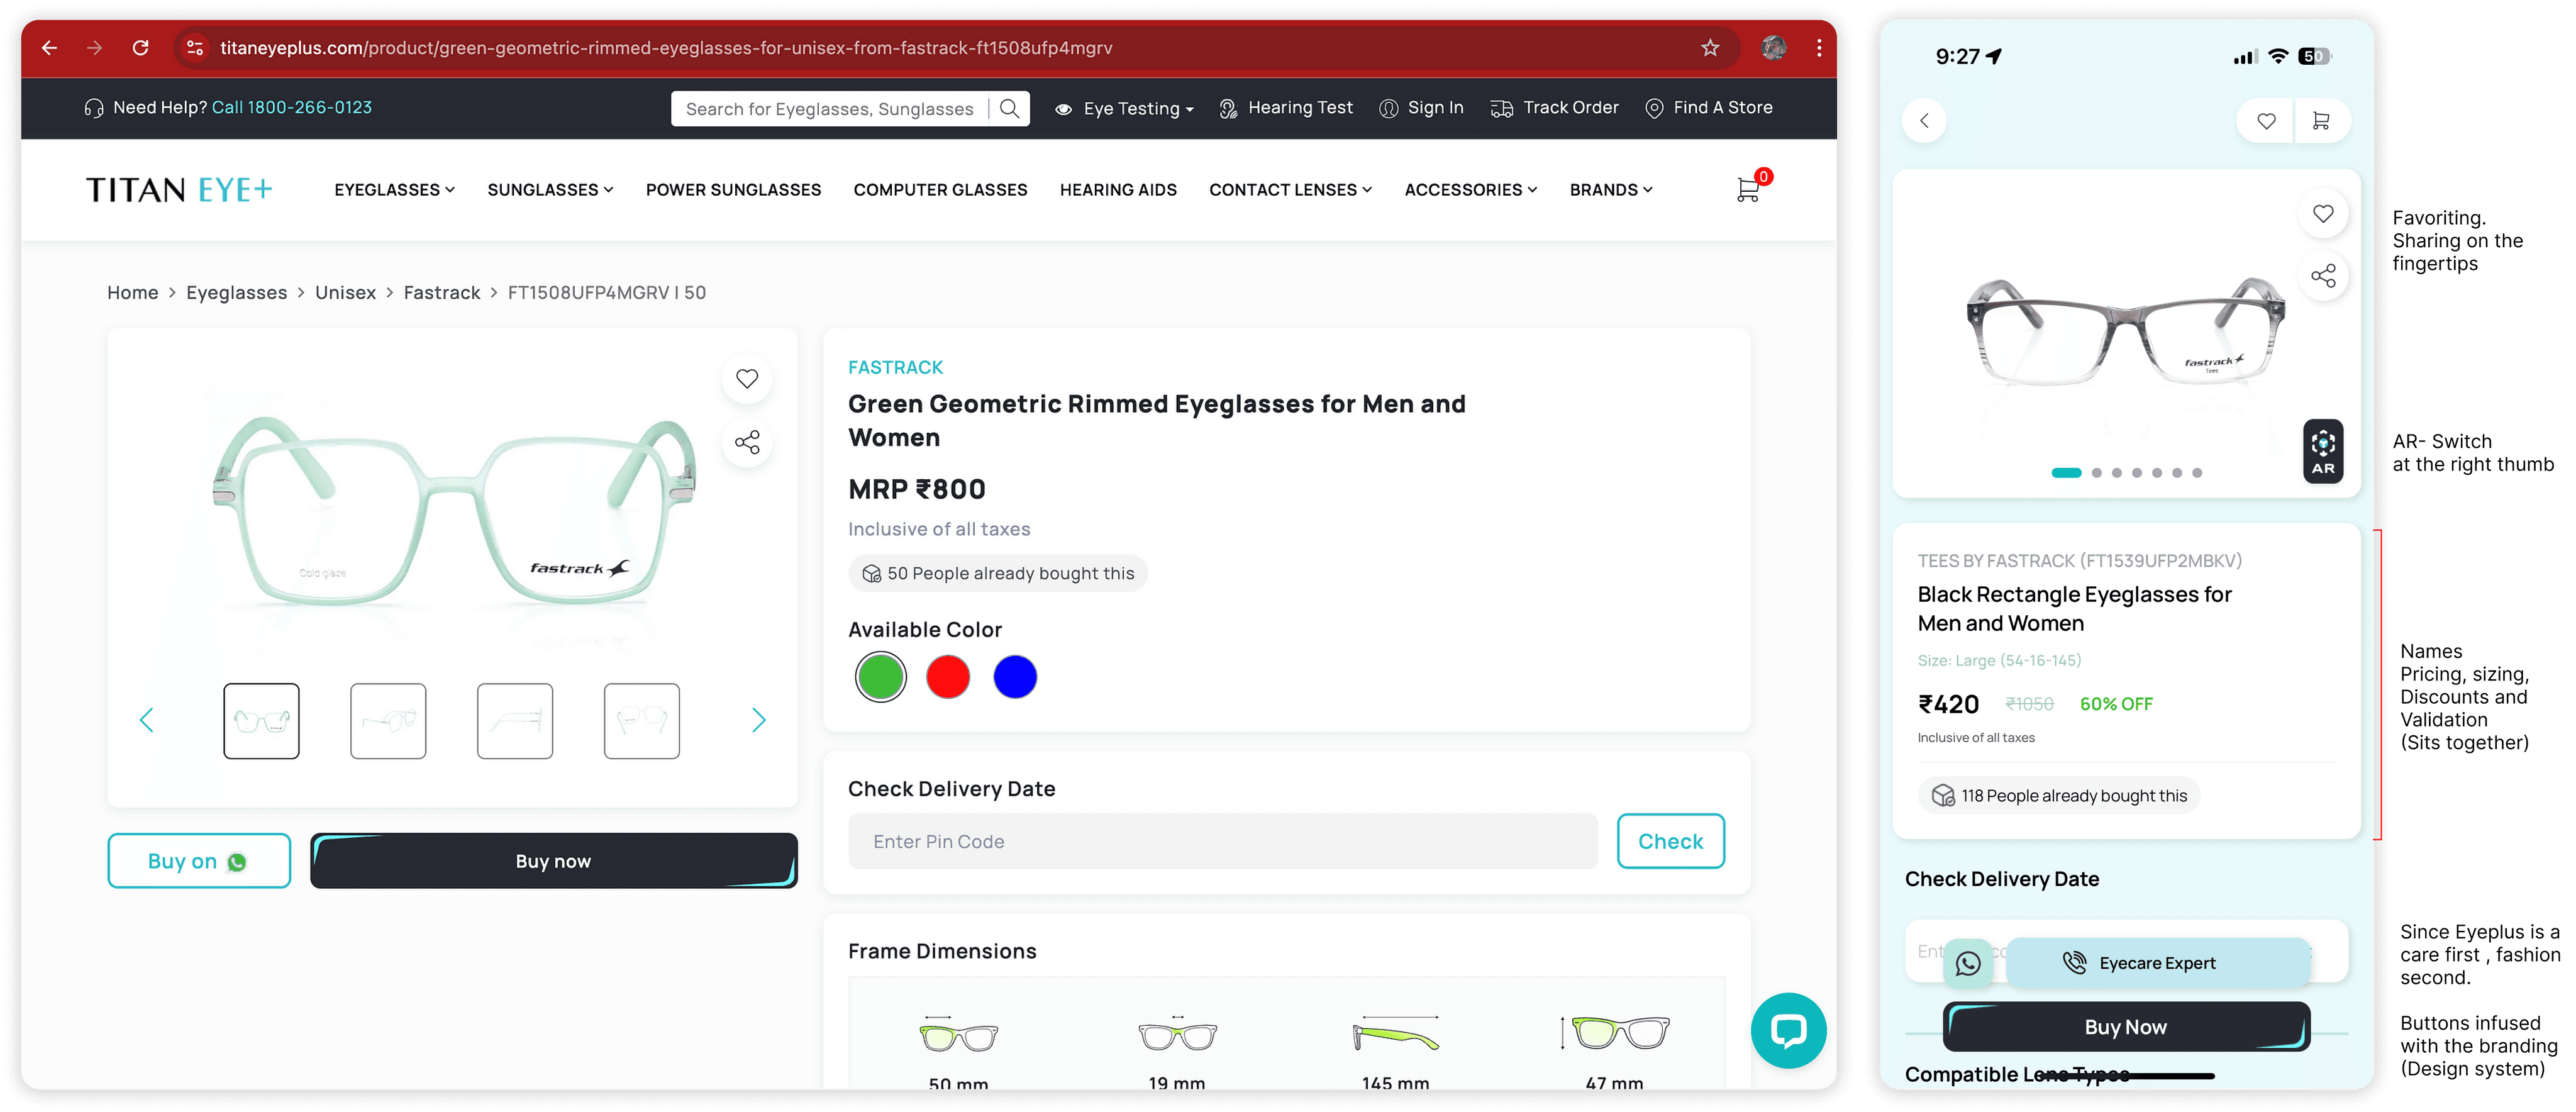Switch to AR try-on in mobile mockup
2576x1112 pixels.
pos(2323,451)
